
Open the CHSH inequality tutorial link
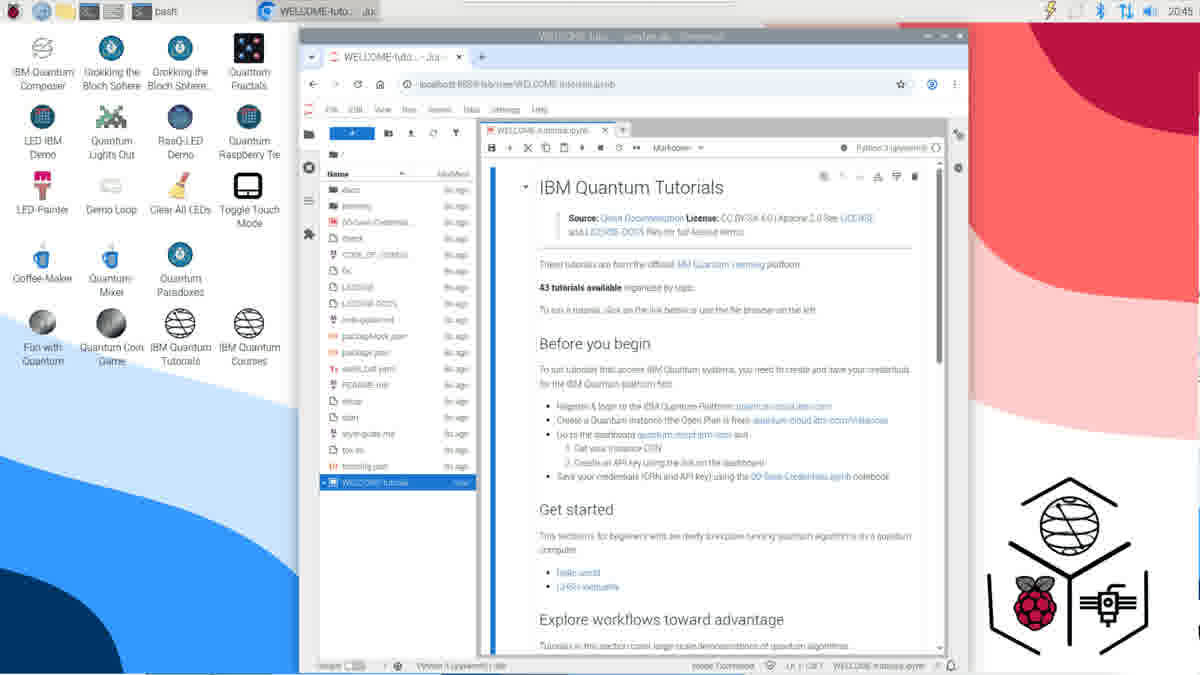tap(588, 587)
